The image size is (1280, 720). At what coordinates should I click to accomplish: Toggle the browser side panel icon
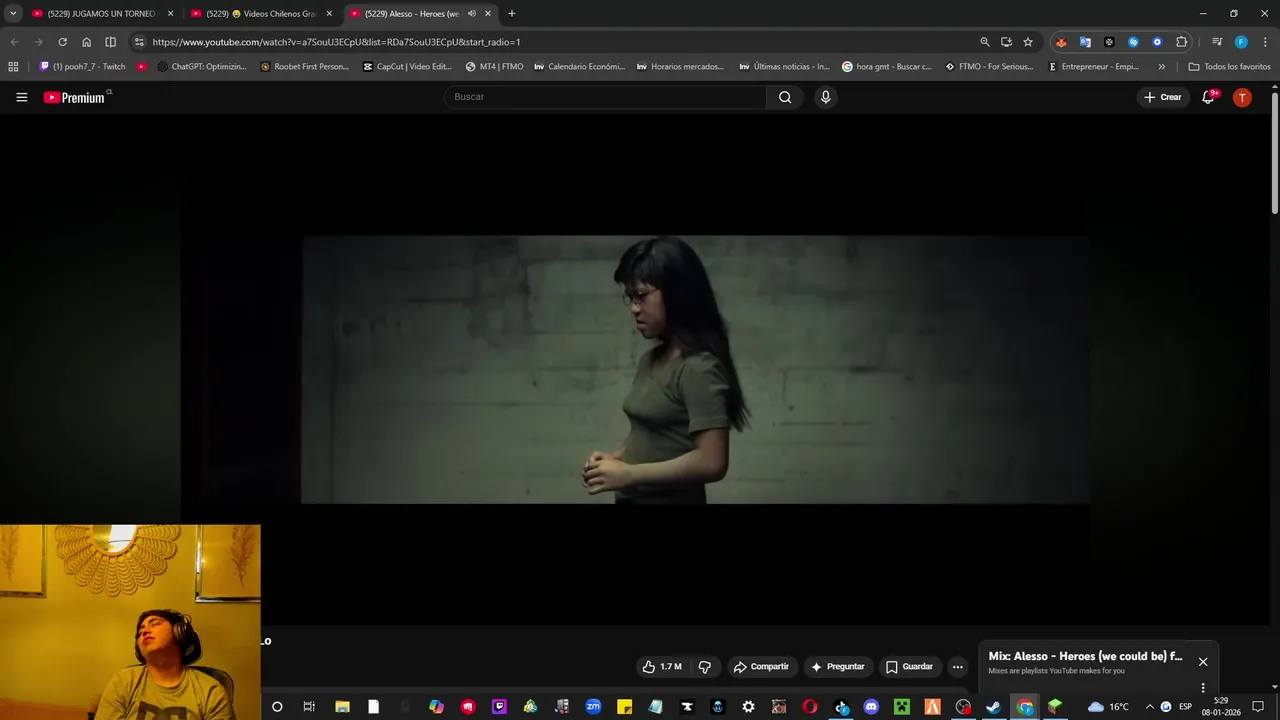tap(110, 42)
